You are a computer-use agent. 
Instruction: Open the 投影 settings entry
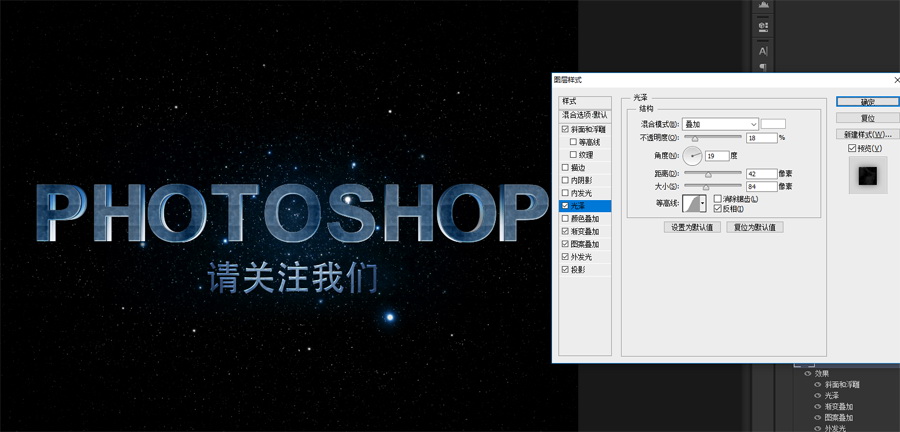[578, 270]
